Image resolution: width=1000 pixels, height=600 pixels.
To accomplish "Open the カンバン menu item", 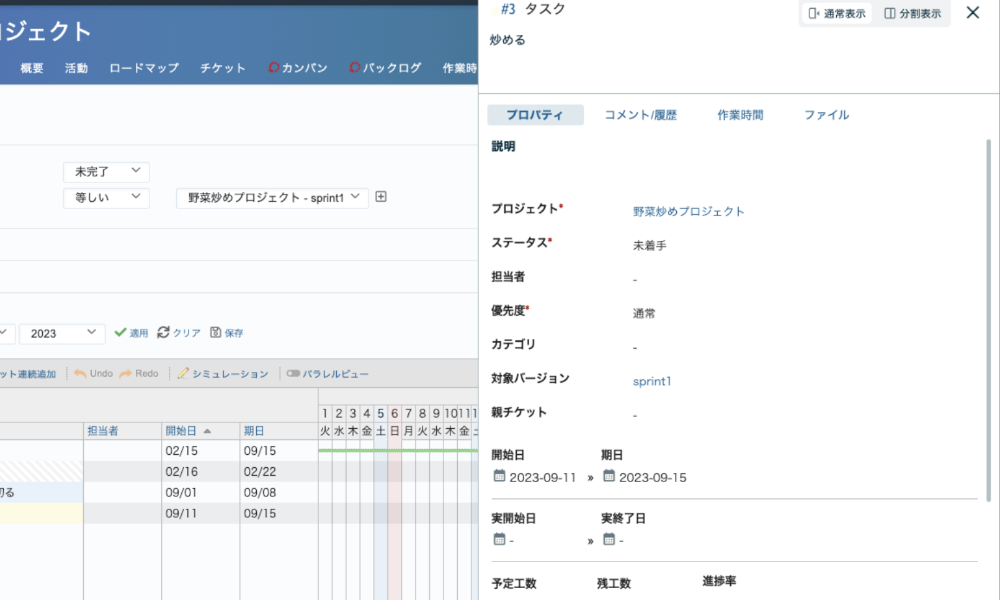I will (298, 68).
